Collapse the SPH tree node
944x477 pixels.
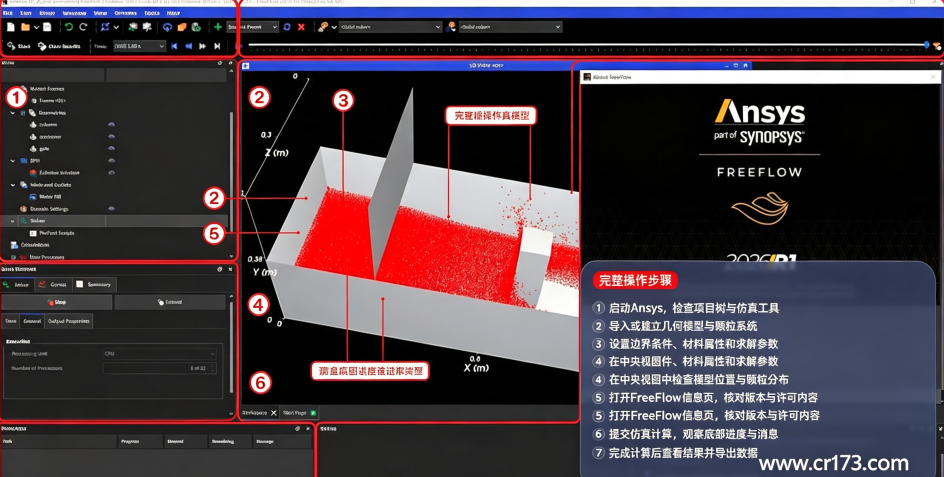coord(13,161)
